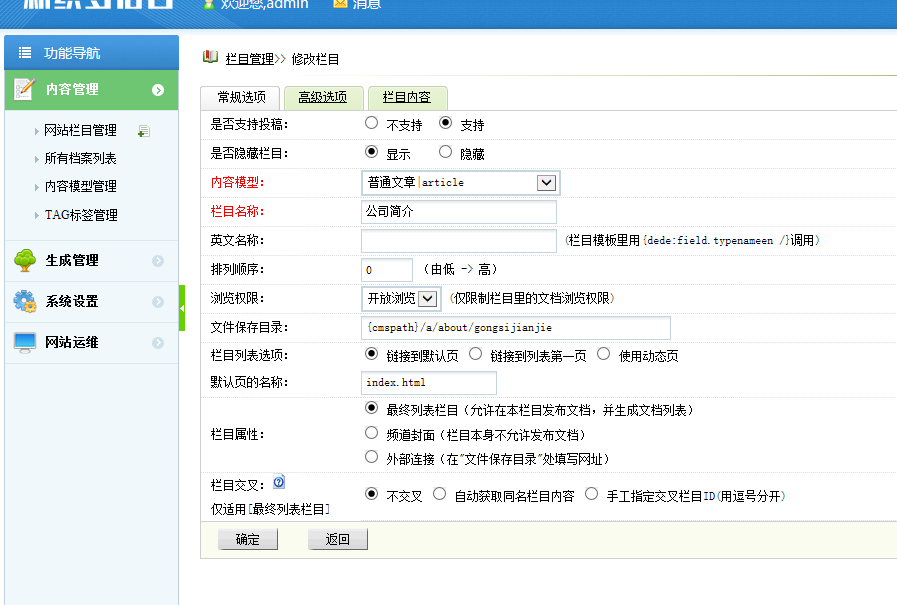Click the 功能导航 list icon
897x605 pixels.
pyautogui.click(x=25, y=53)
